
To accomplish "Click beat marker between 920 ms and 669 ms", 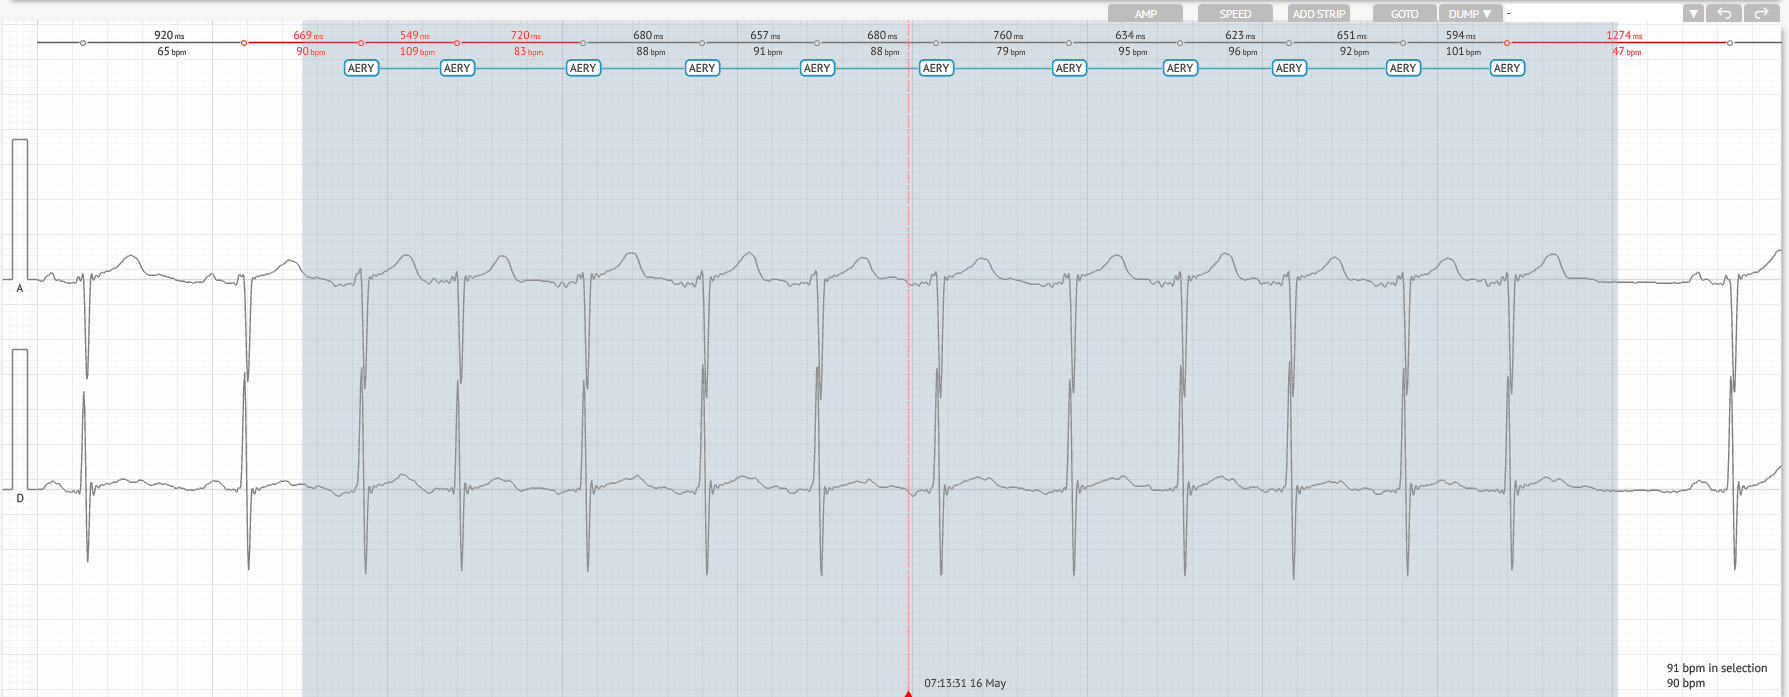I will pos(244,43).
